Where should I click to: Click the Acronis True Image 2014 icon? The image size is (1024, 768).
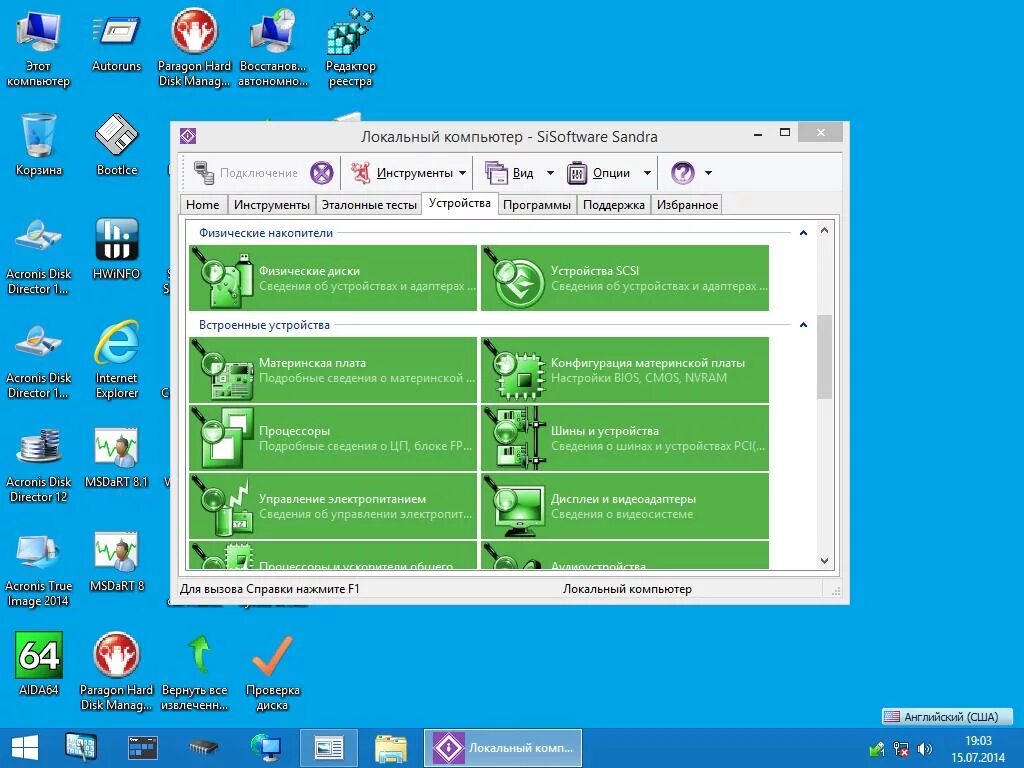39,569
